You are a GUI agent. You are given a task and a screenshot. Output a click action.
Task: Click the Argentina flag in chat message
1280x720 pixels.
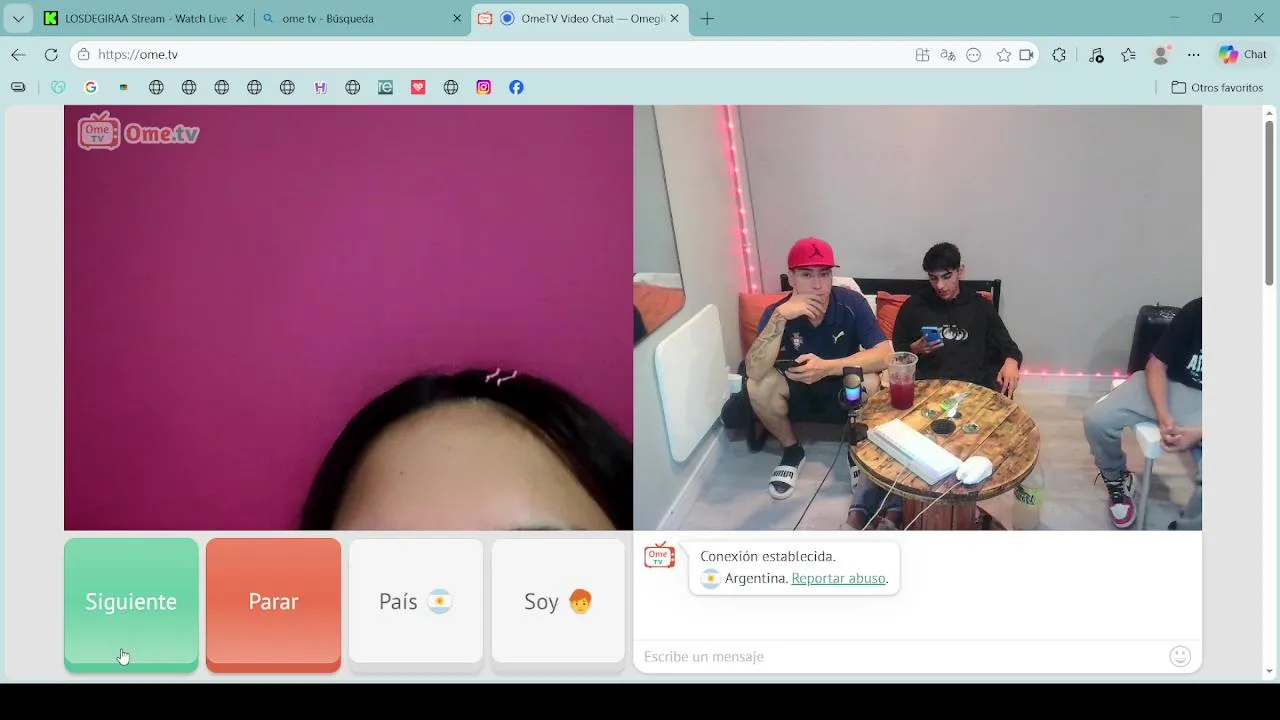coord(710,579)
